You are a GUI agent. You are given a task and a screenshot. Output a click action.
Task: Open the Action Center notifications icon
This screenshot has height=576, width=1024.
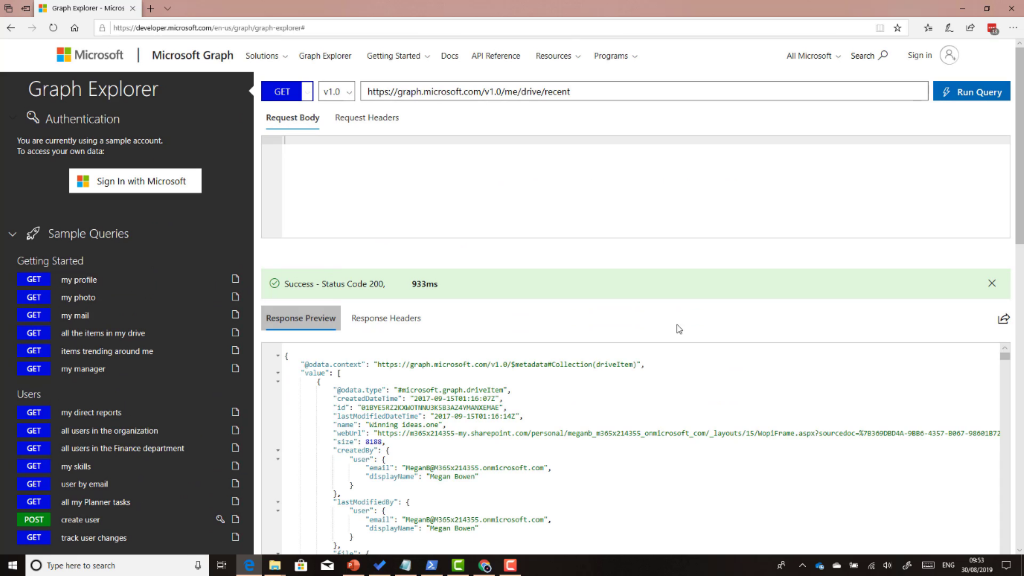1006,566
